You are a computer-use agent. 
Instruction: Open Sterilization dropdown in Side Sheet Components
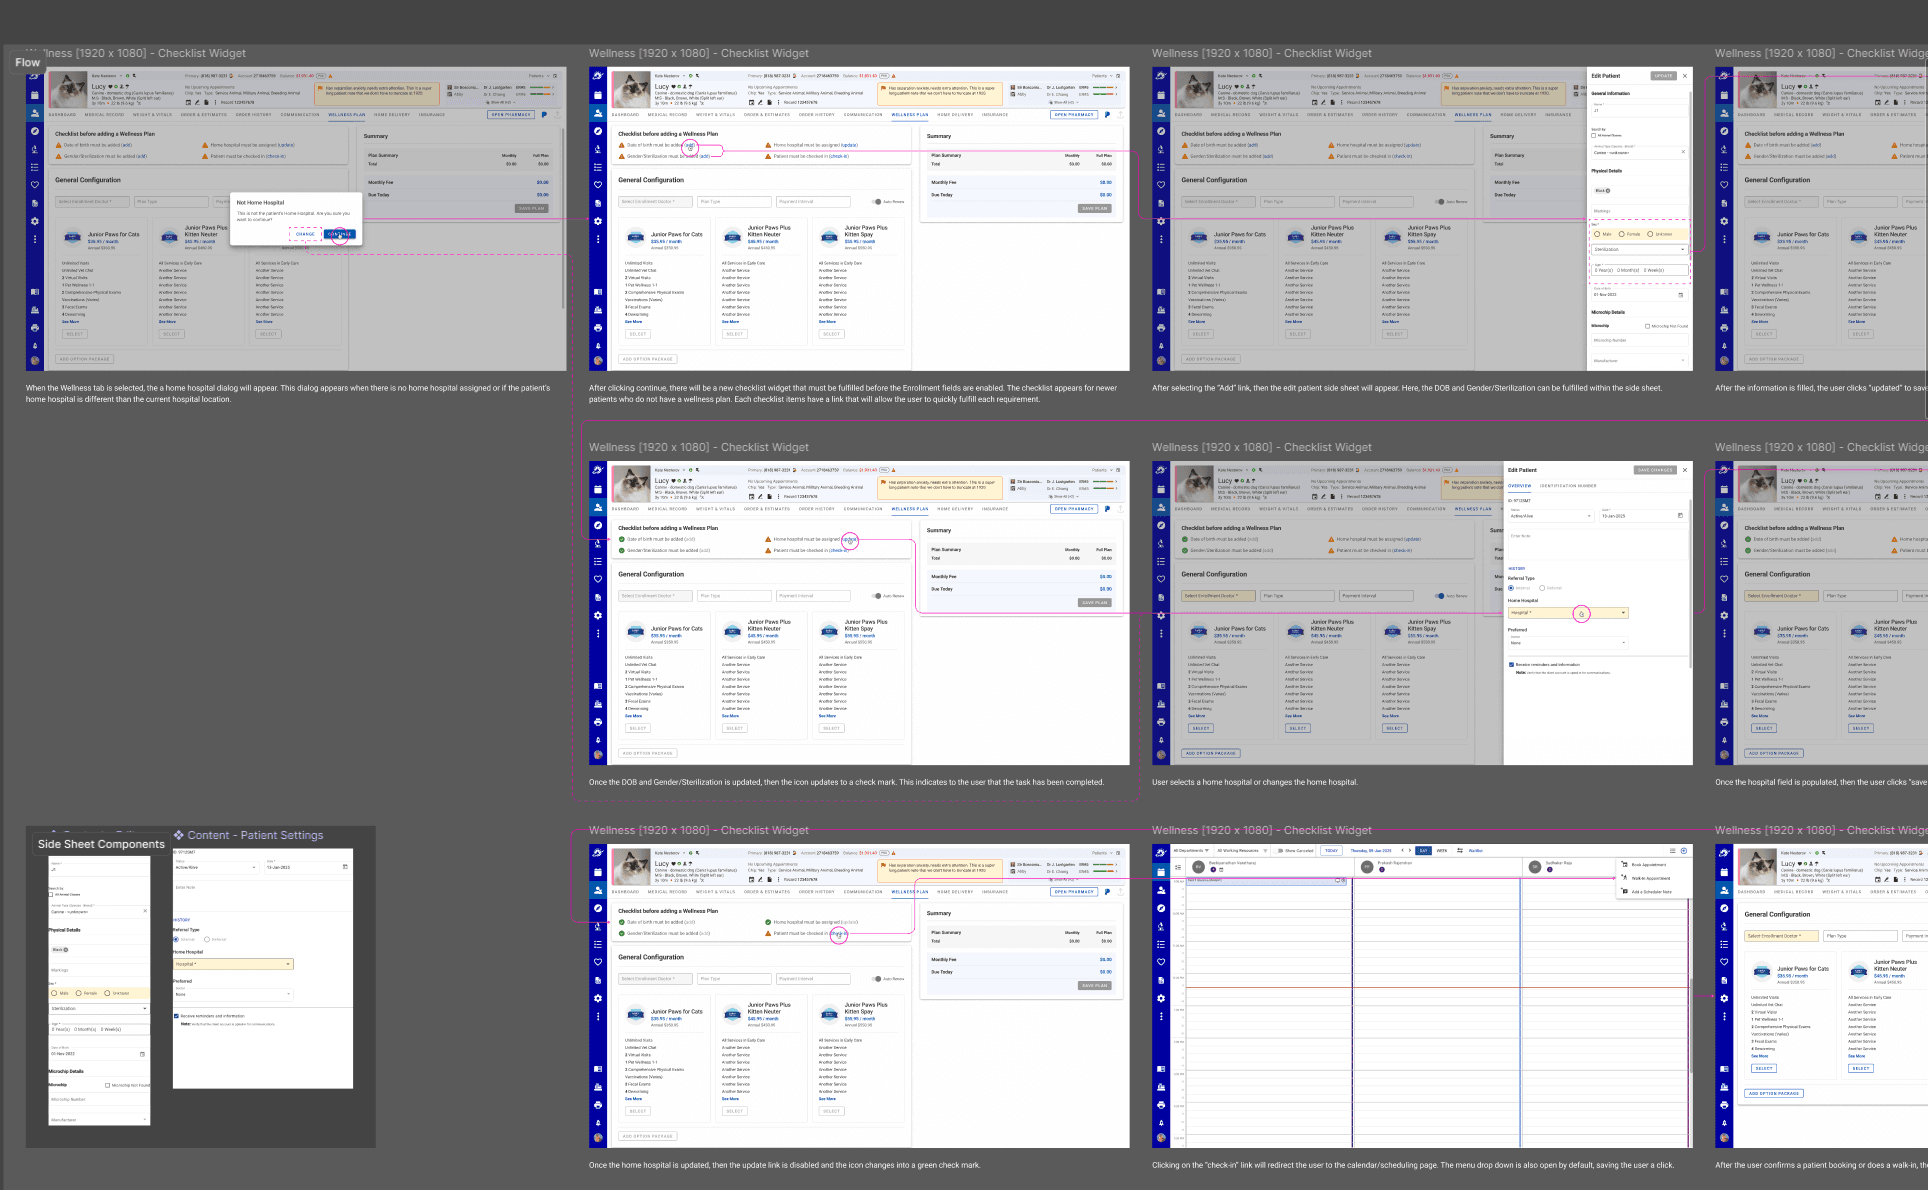(x=145, y=1009)
